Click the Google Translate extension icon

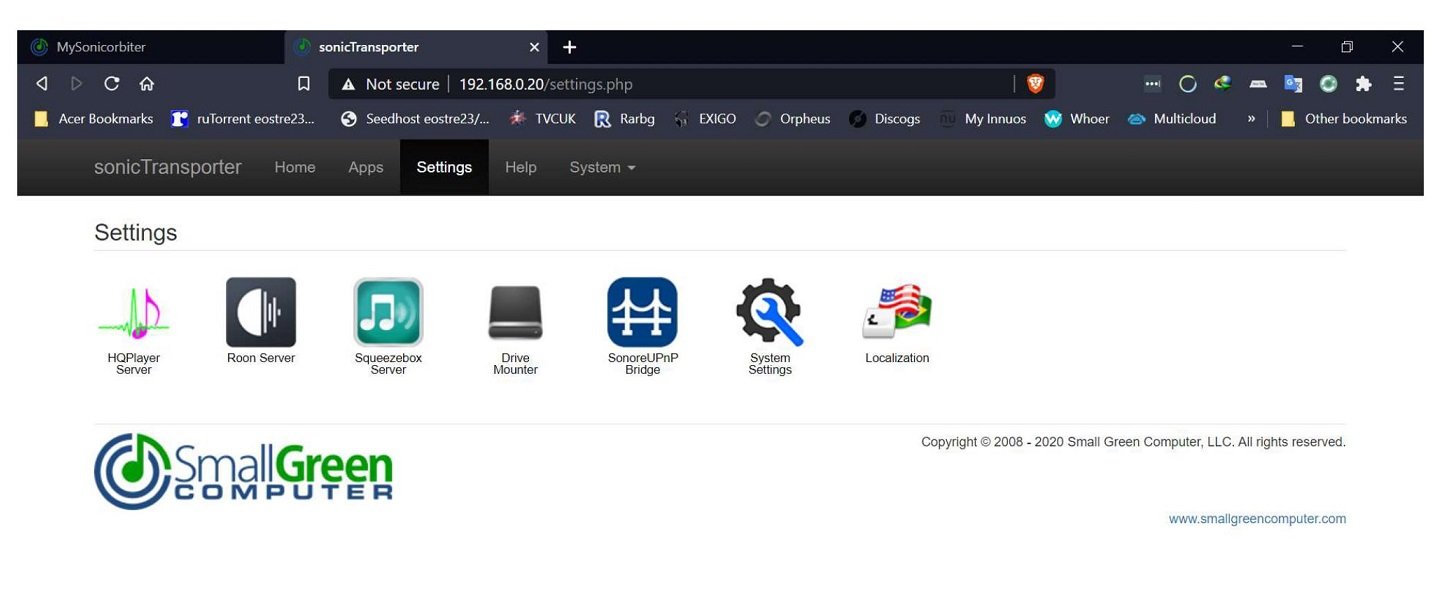(x=1293, y=84)
